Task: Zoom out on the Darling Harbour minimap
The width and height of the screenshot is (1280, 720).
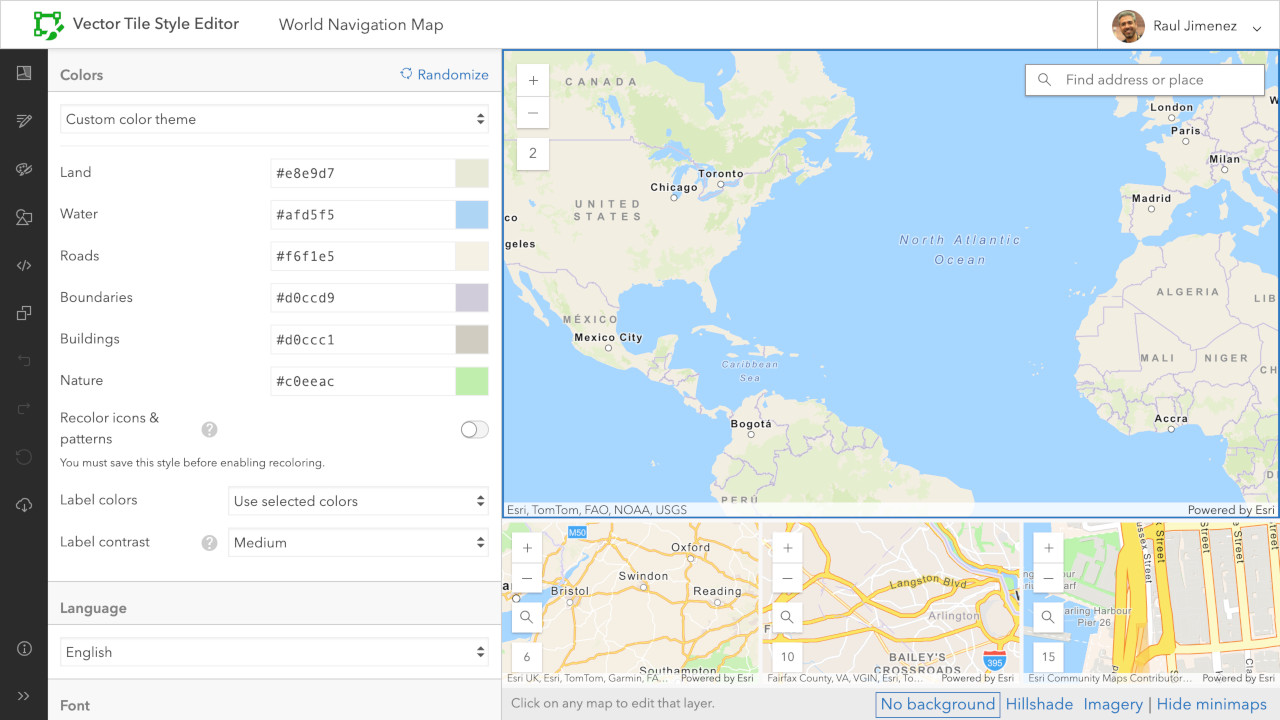Action: 1048,578
